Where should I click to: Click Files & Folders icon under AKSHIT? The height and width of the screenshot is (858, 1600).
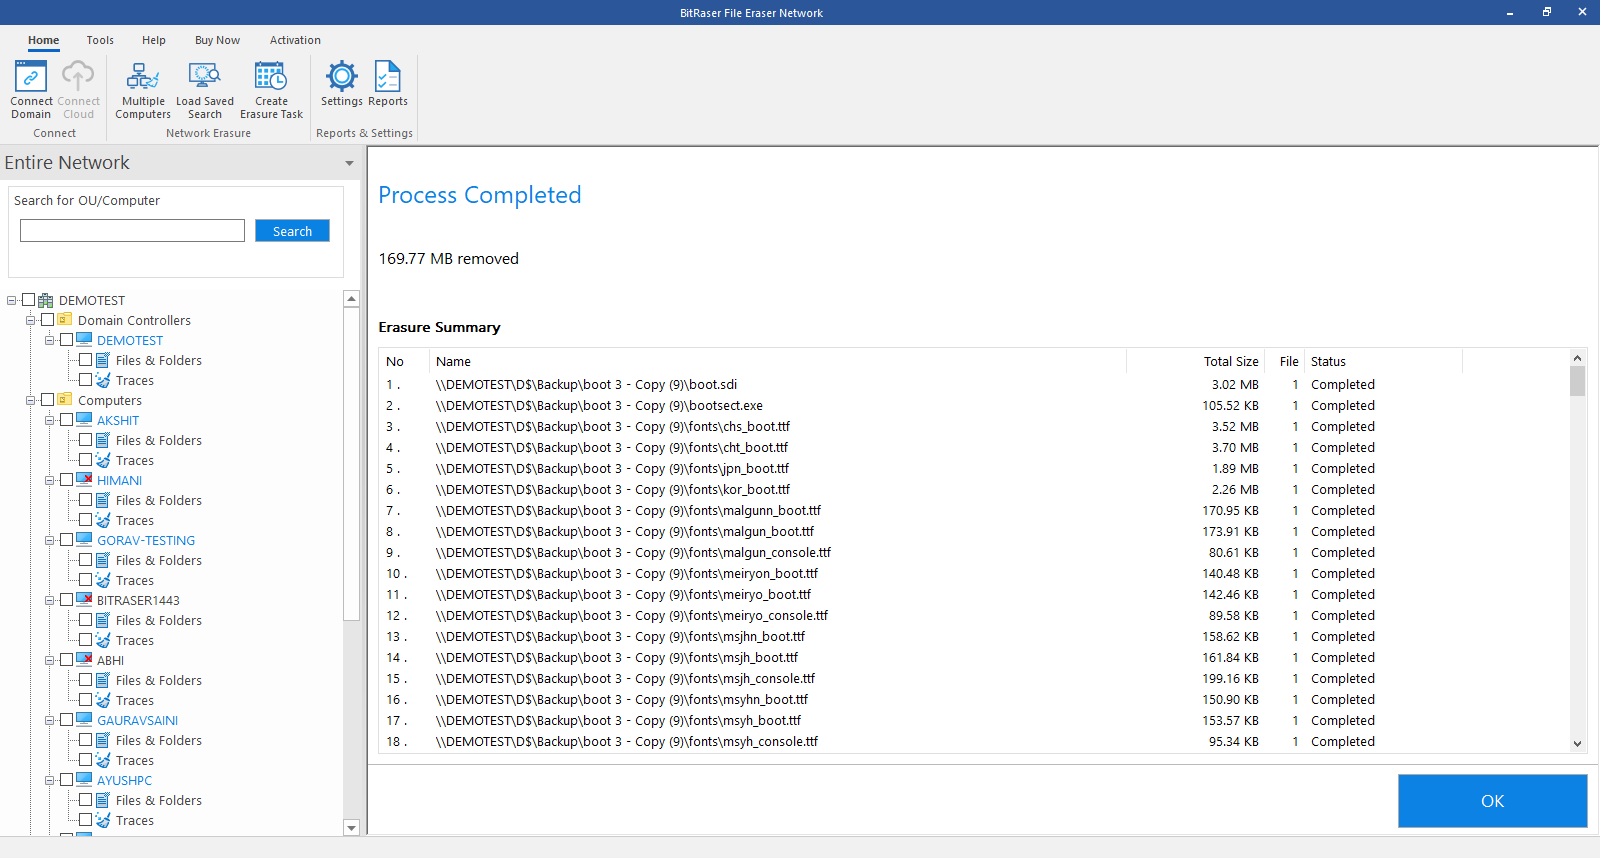[x=103, y=440]
